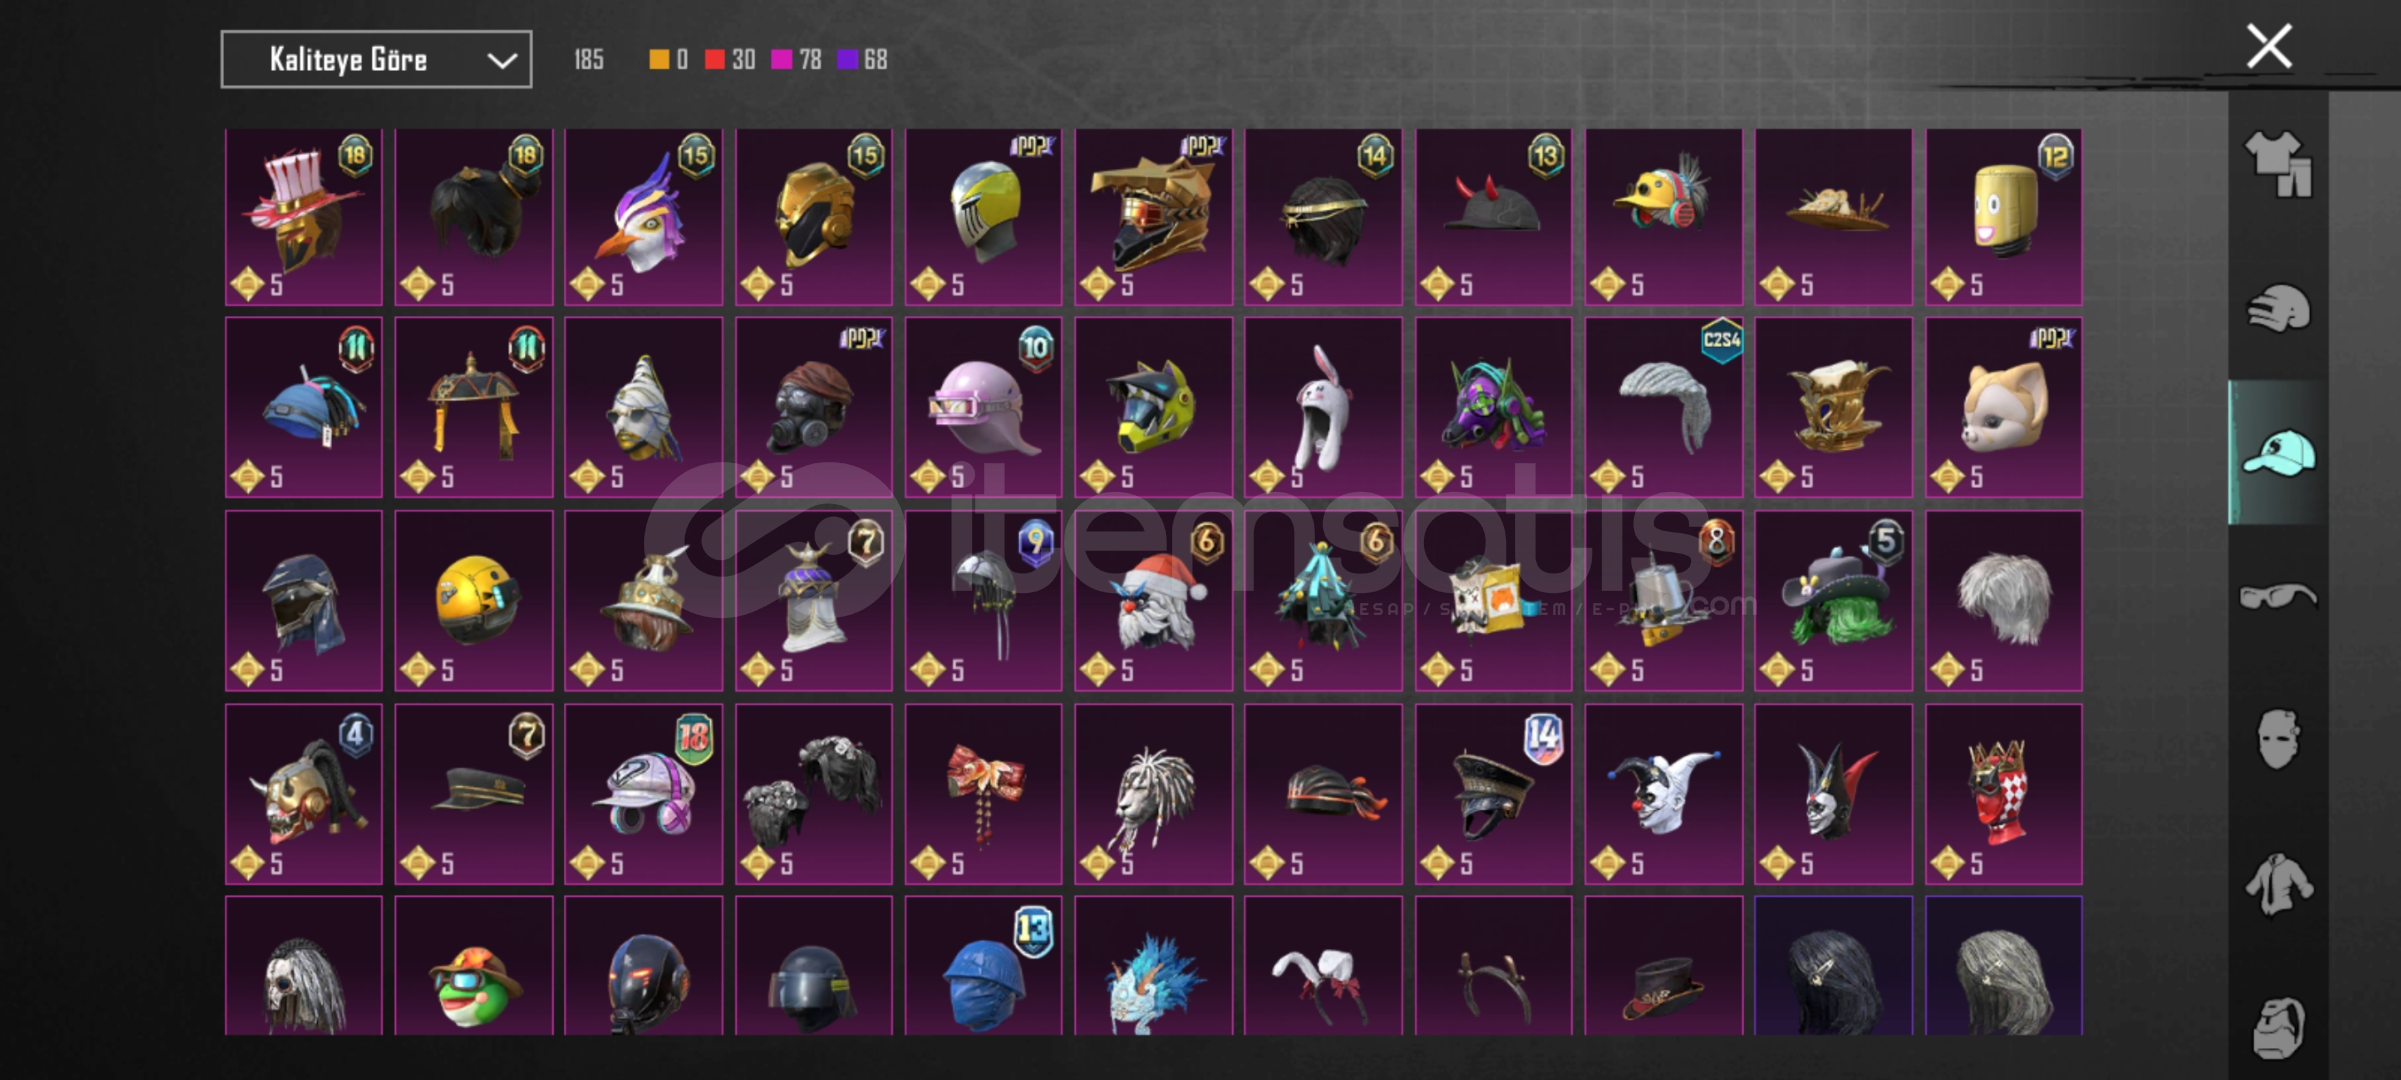Select the Santa hat bearded mask item
Image resolution: width=2401 pixels, height=1080 pixels.
click(x=1153, y=601)
